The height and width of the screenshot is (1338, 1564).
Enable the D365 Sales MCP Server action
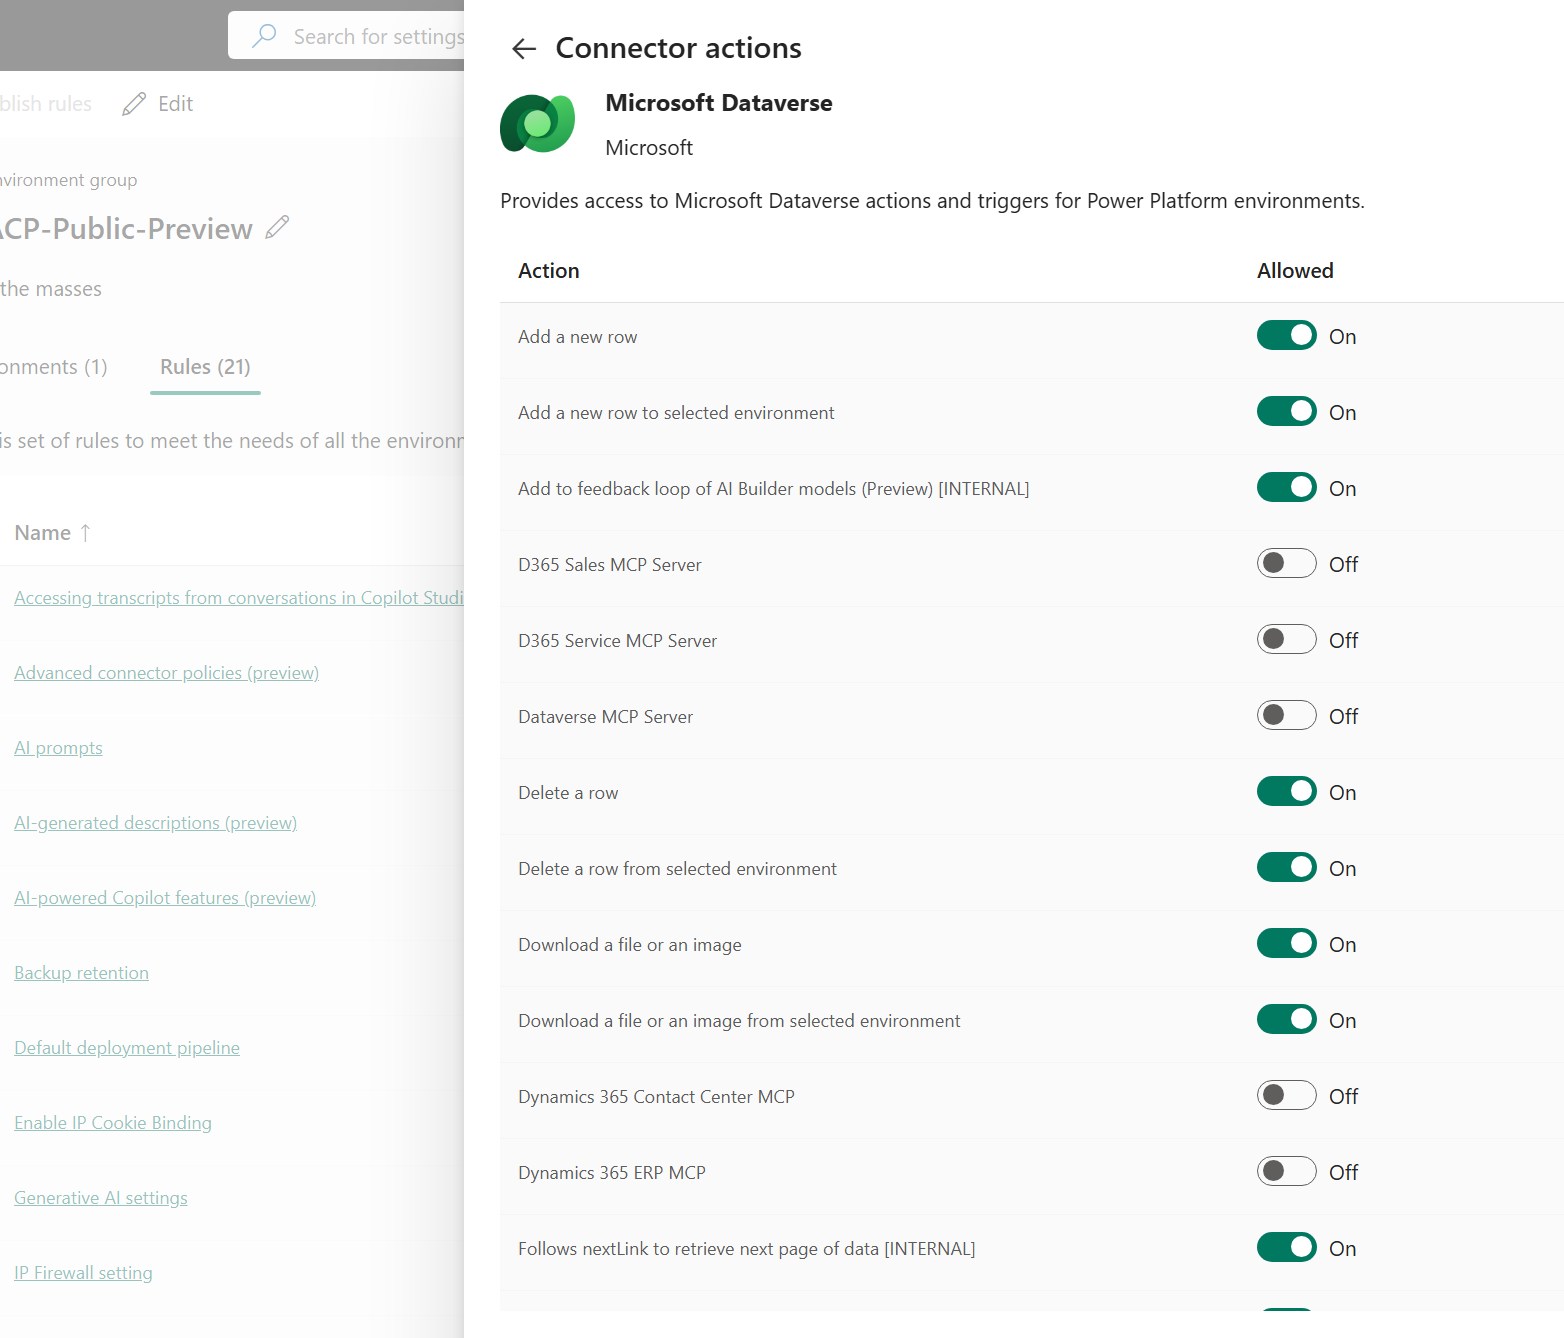point(1286,563)
